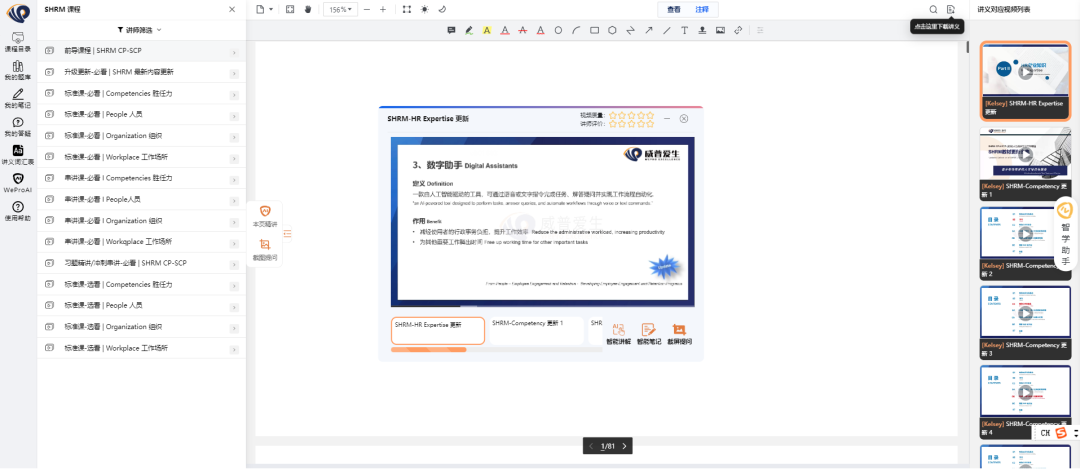Viewport: 1080px width, 470px height.
Task: Zoom in with the plus icon
Action: [383, 10]
